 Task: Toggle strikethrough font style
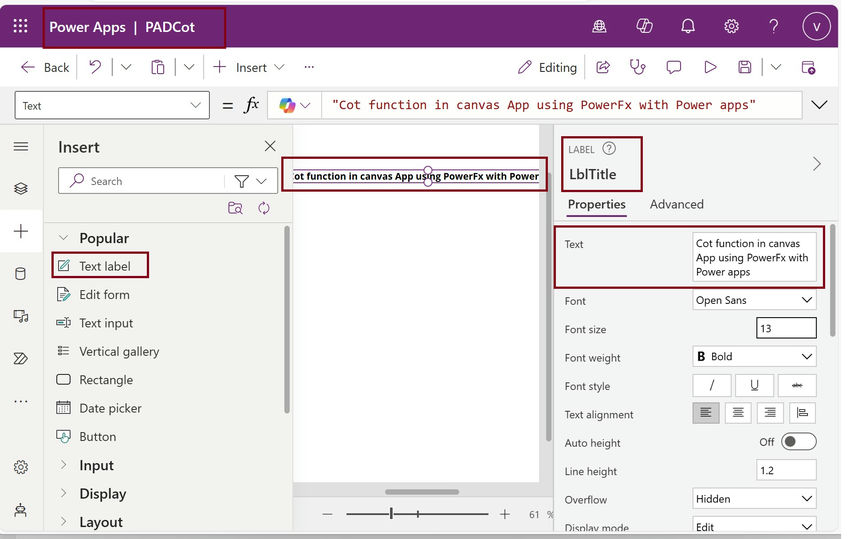coord(797,385)
